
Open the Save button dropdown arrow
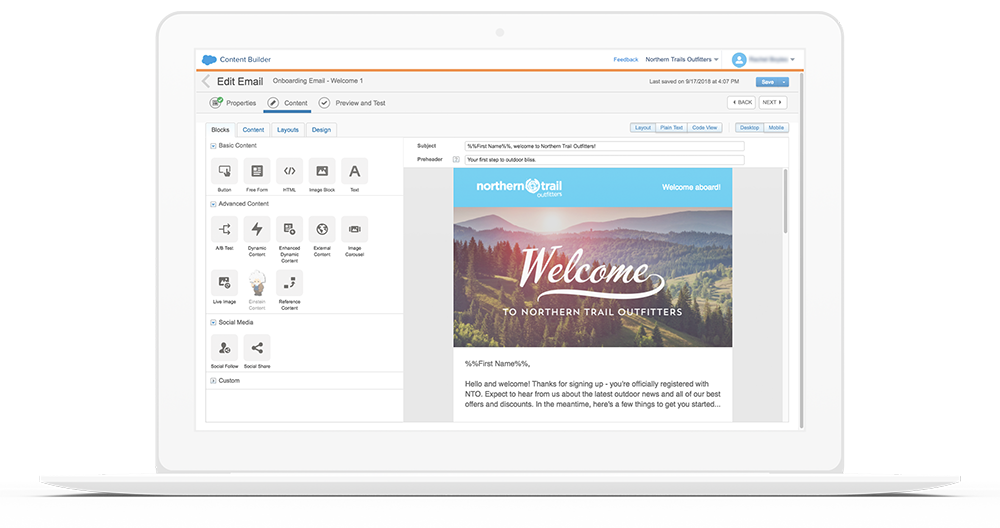(x=784, y=82)
